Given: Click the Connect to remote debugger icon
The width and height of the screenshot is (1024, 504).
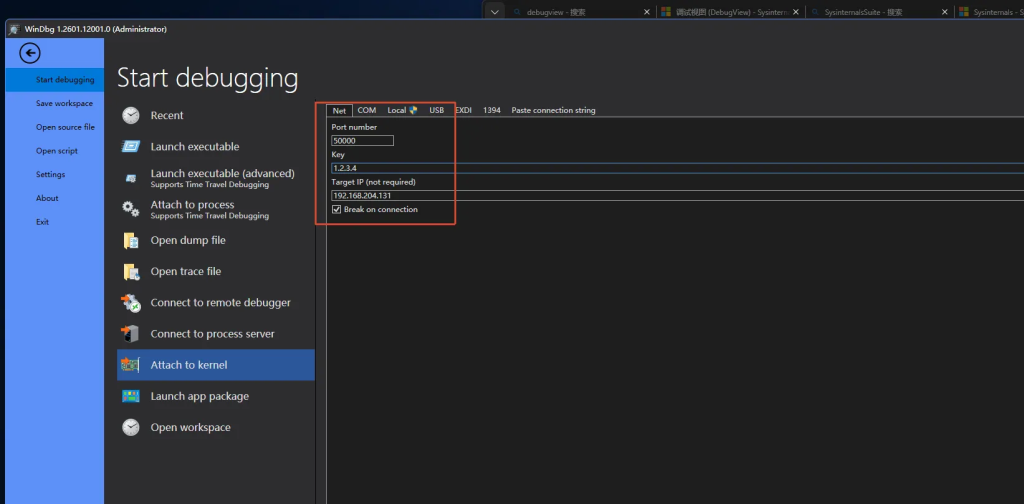Looking at the screenshot, I should coord(131,303).
